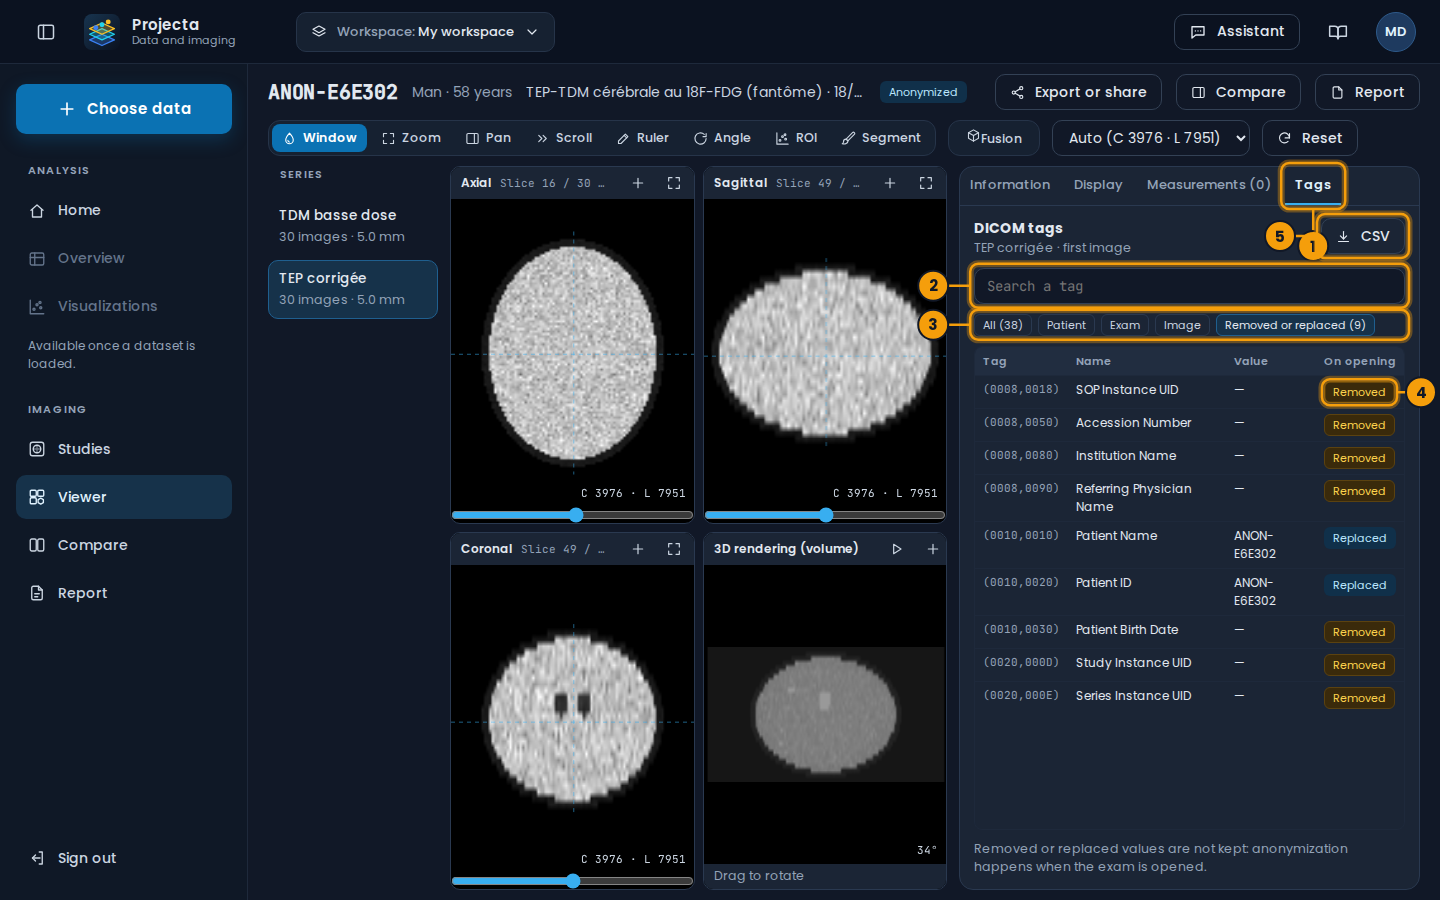This screenshot has height=900, width=1440.
Task: Select the Segment tool
Action: [x=882, y=138]
